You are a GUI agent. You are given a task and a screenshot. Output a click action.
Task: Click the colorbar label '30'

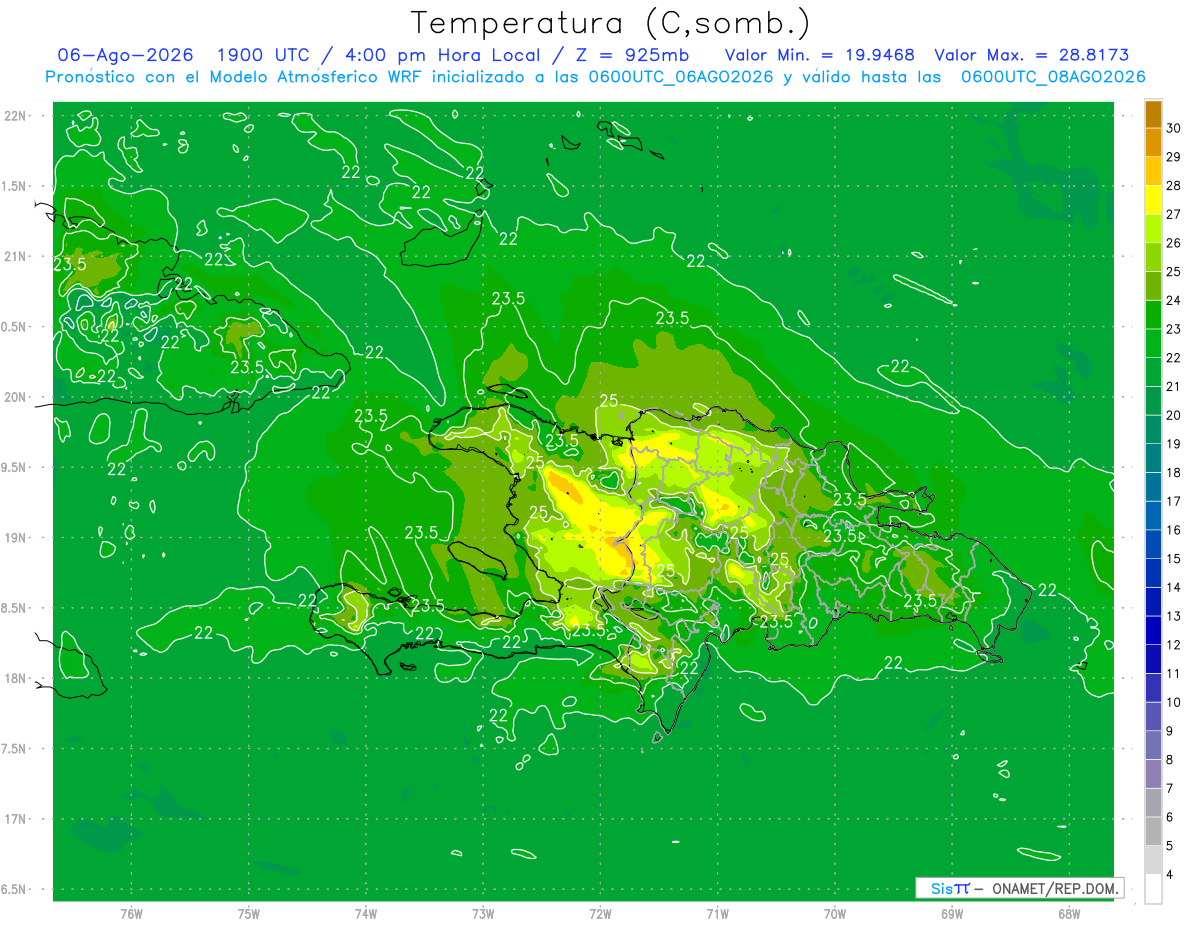[x=1173, y=128]
